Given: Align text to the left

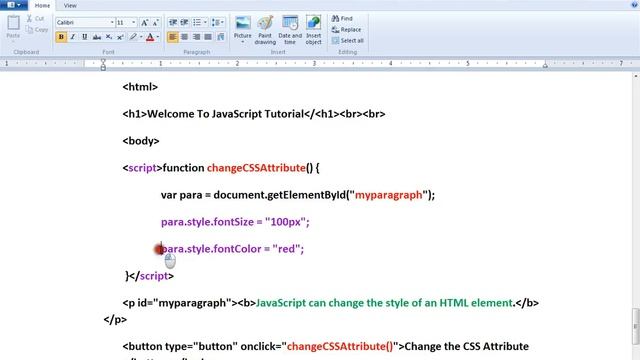Looking at the screenshot, I should (173, 37).
